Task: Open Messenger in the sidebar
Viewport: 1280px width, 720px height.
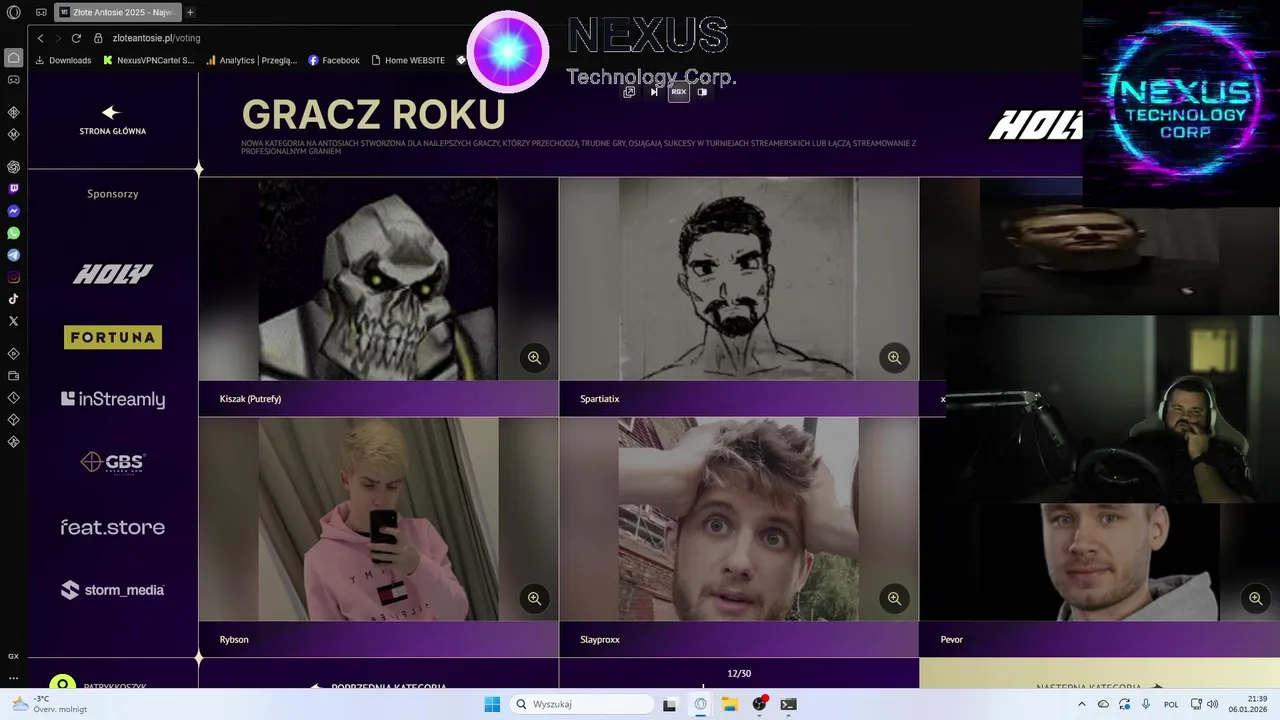Action: 13,211
